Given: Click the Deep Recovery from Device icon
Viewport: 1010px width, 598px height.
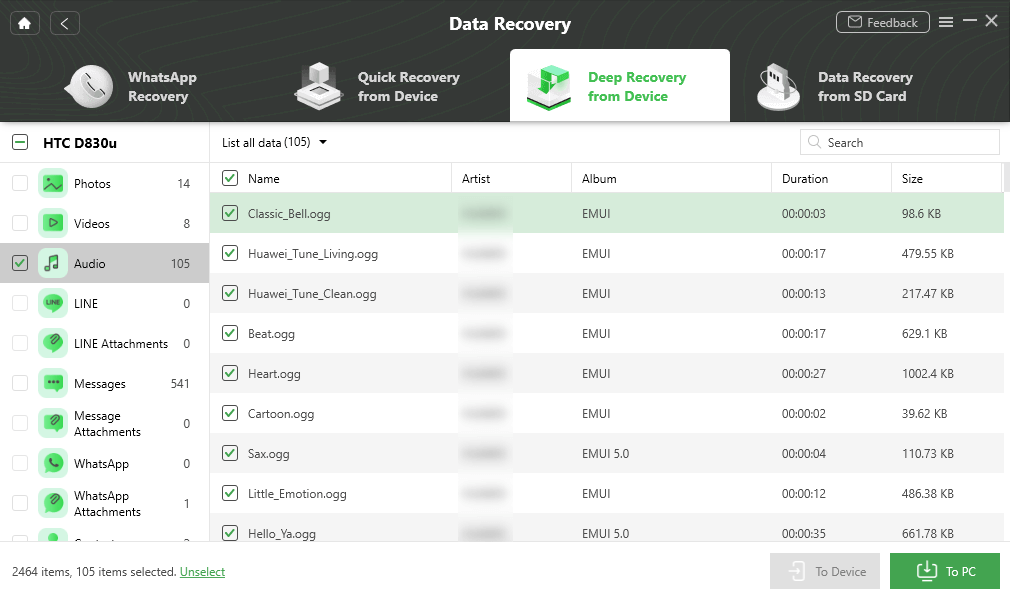Looking at the screenshot, I should [x=549, y=87].
